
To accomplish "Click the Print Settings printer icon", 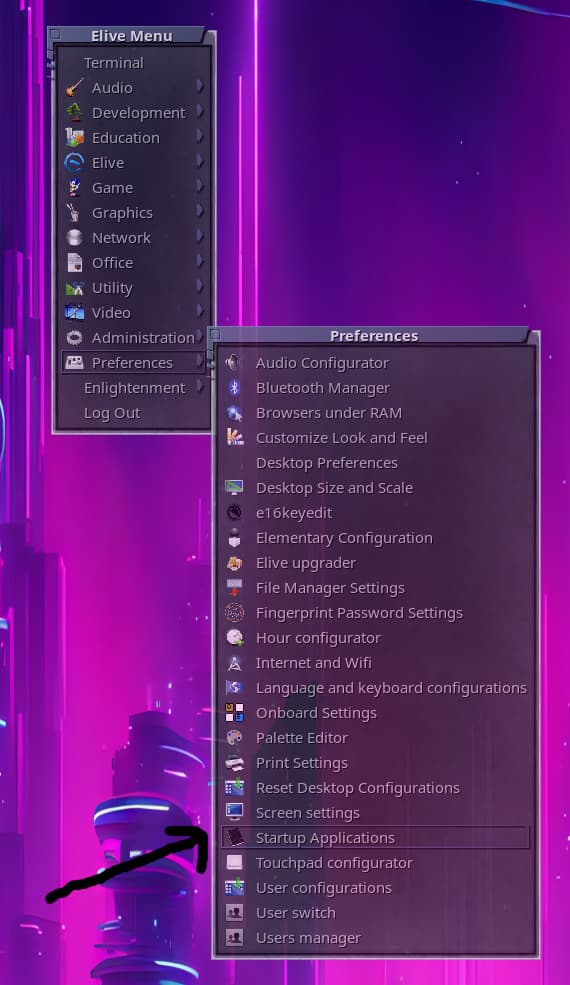I will 234,763.
